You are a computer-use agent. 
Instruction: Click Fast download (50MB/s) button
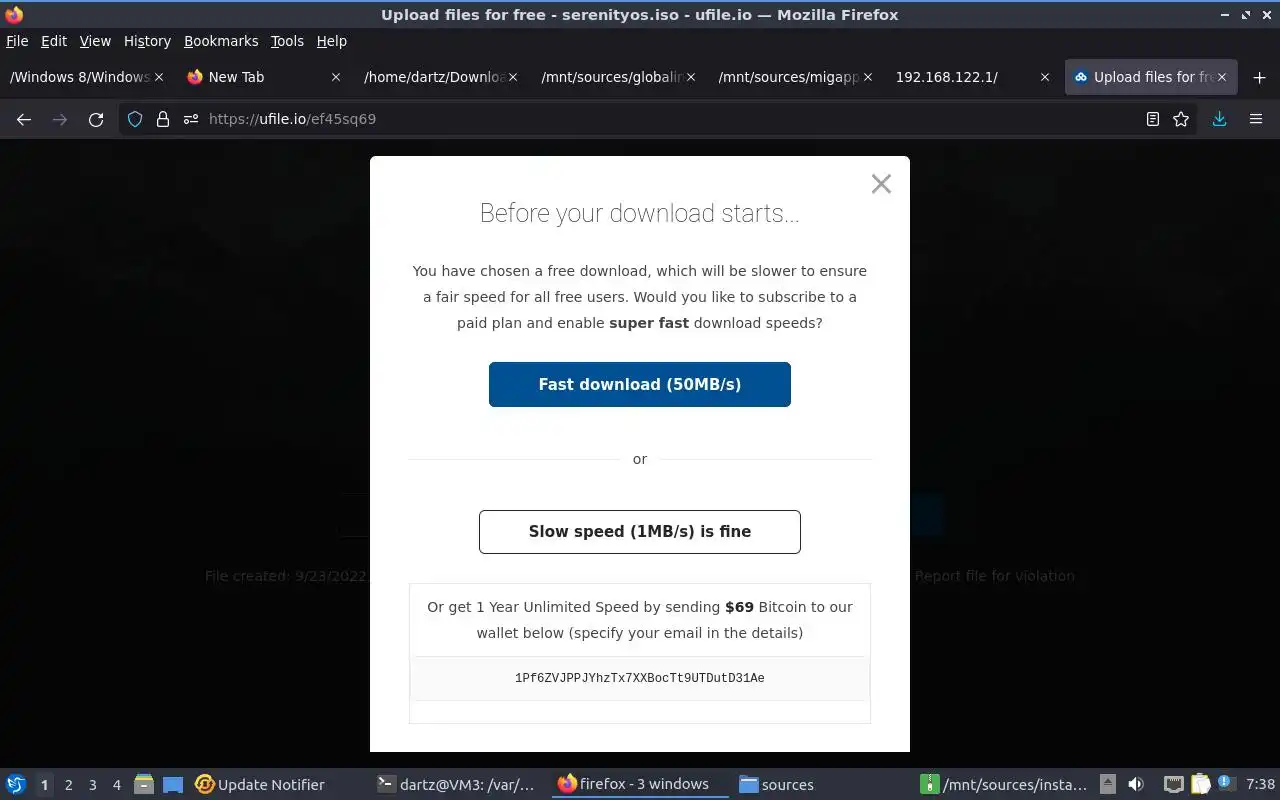click(x=640, y=384)
